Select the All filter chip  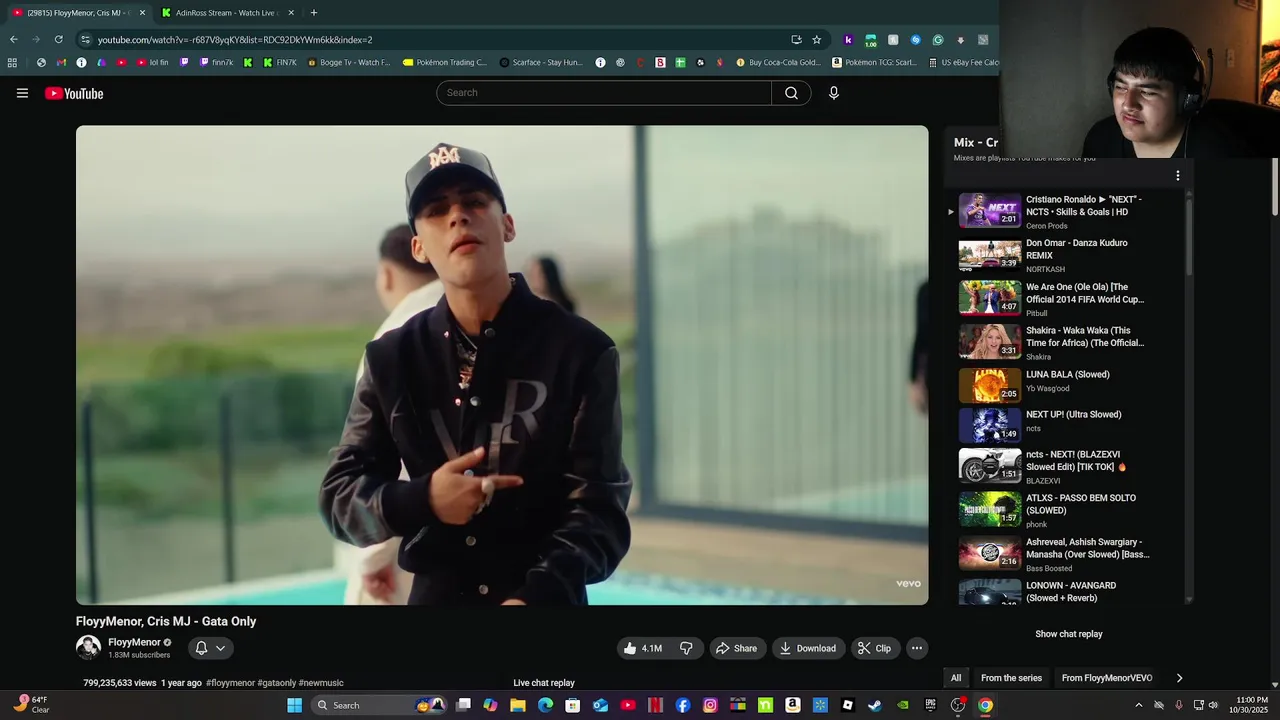point(956,678)
